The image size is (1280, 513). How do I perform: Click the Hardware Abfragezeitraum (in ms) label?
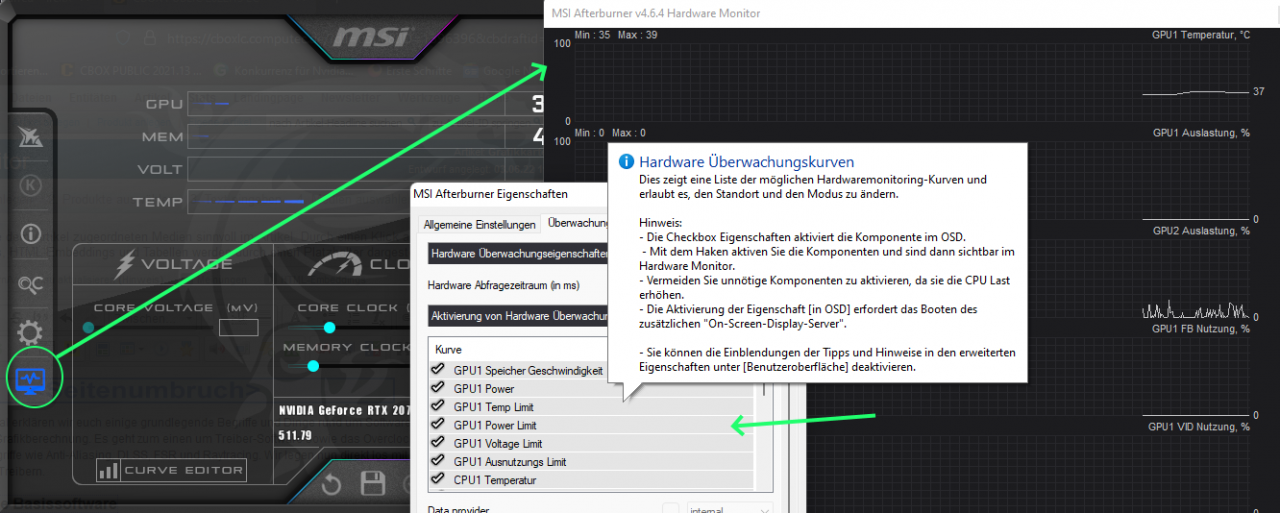501,285
